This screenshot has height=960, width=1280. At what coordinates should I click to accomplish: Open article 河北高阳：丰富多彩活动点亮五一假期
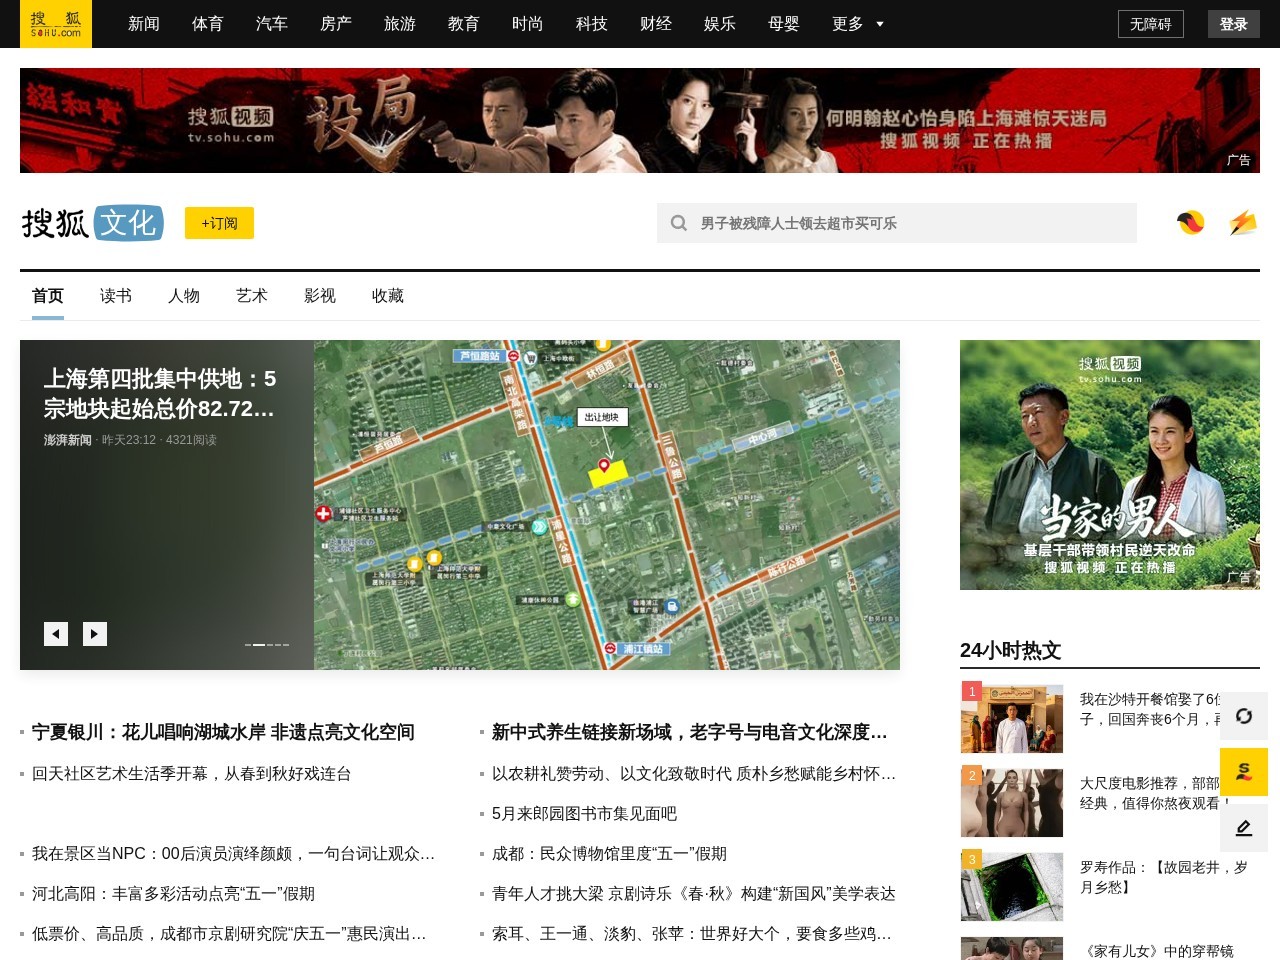173,894
